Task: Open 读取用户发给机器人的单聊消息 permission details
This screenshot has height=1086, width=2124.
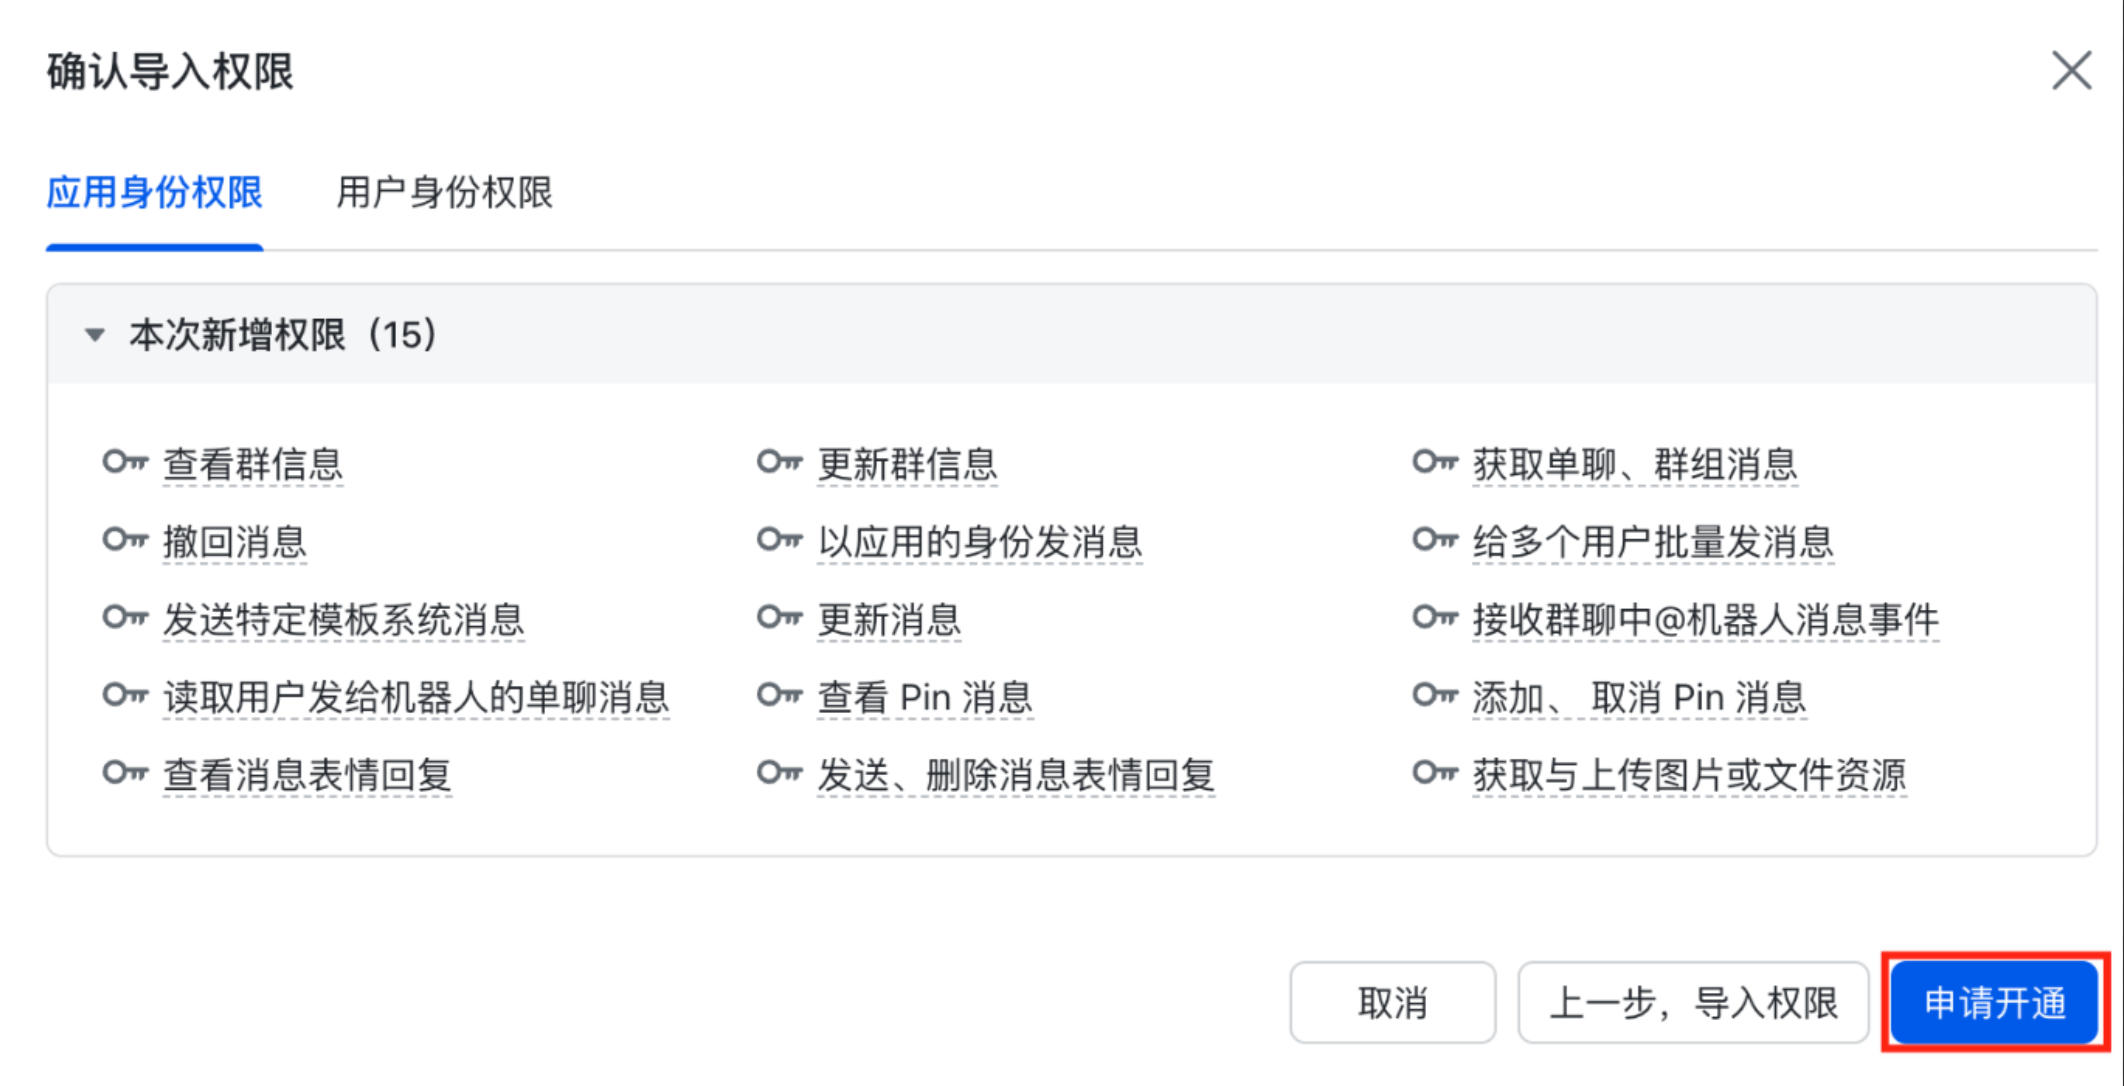Action: (416, 697)
